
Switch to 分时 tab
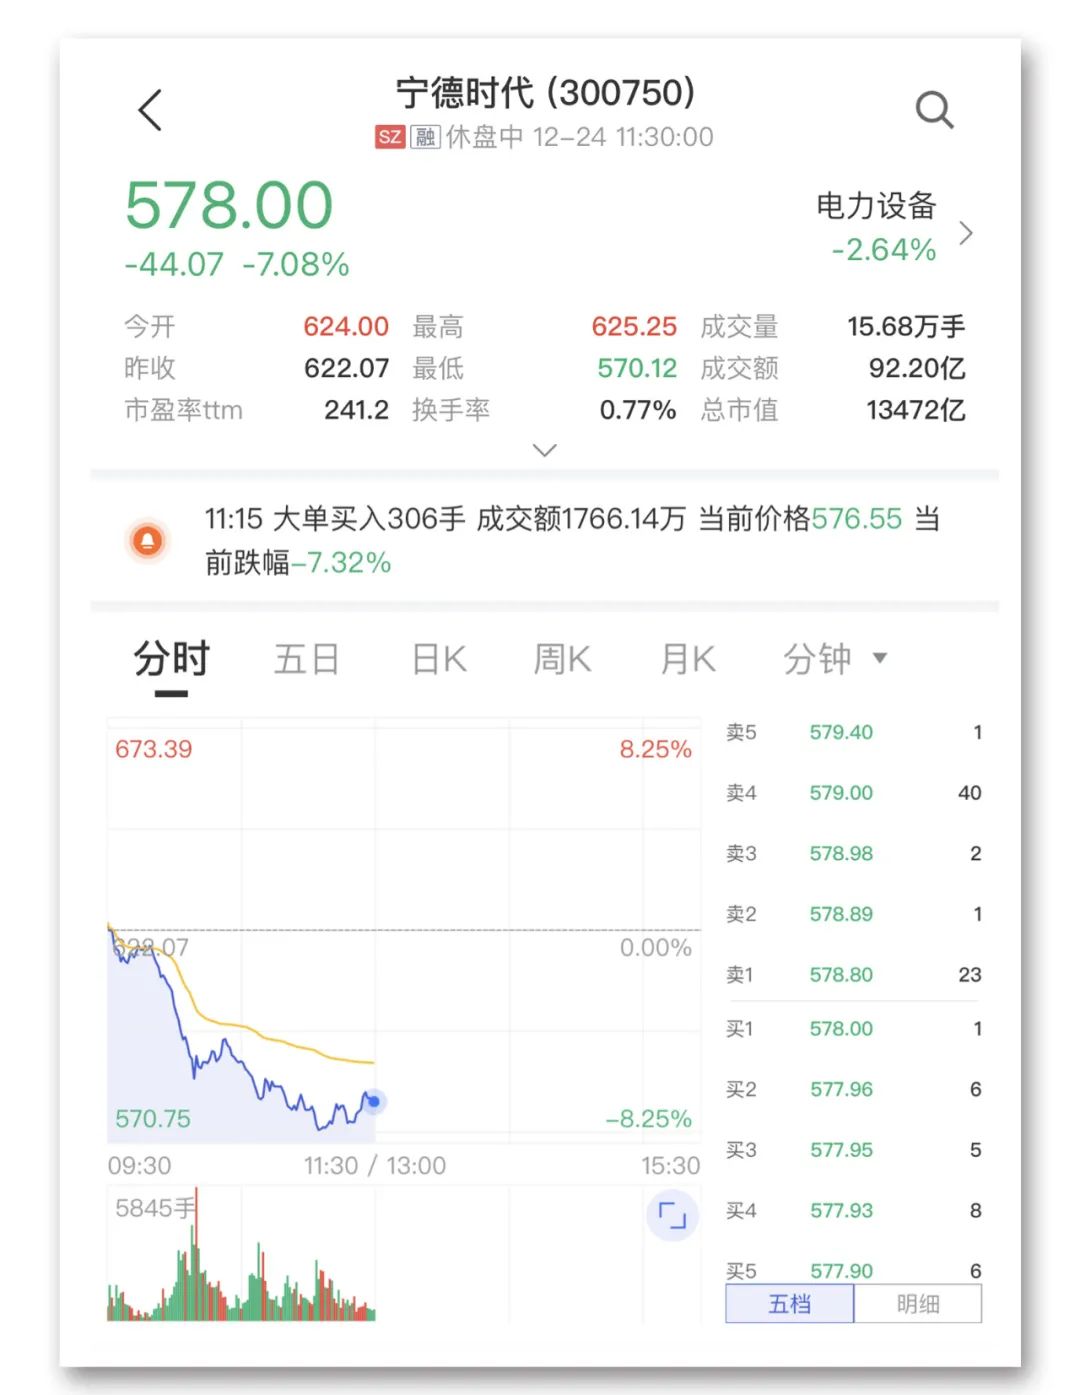pos(172,659)
